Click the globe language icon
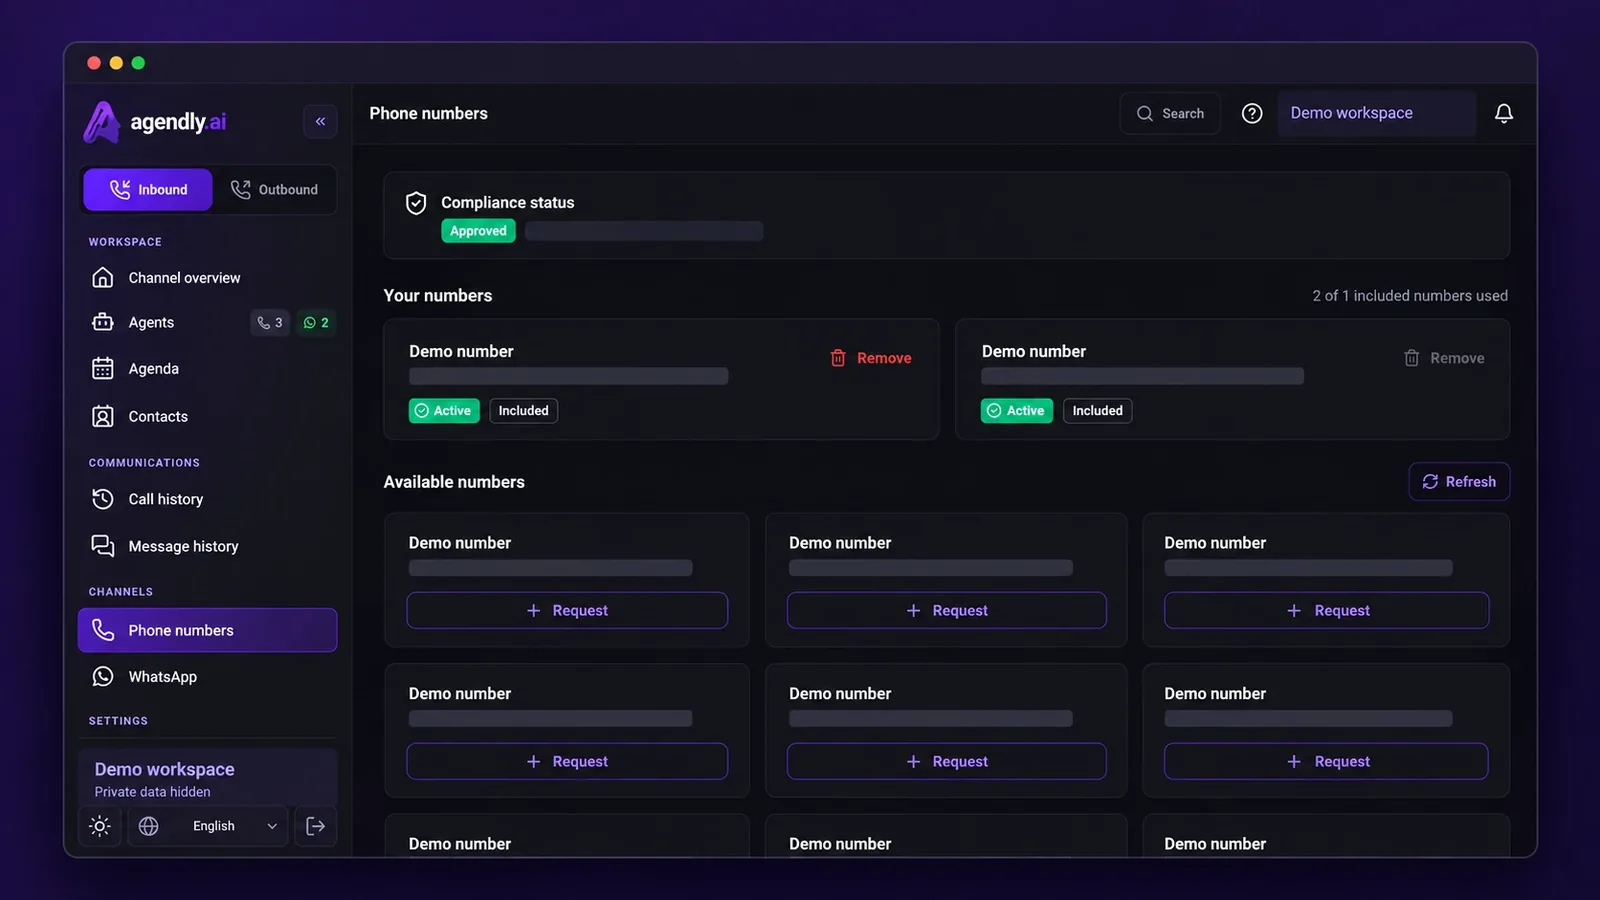1600x900 pixels. click(x=148, y=826)
